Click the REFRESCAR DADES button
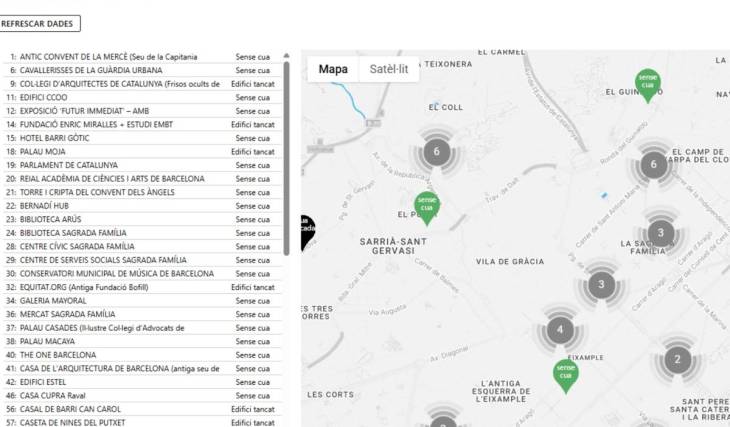Image resolution: width=730 pixels, height=427 pixels. pos(39,24)
